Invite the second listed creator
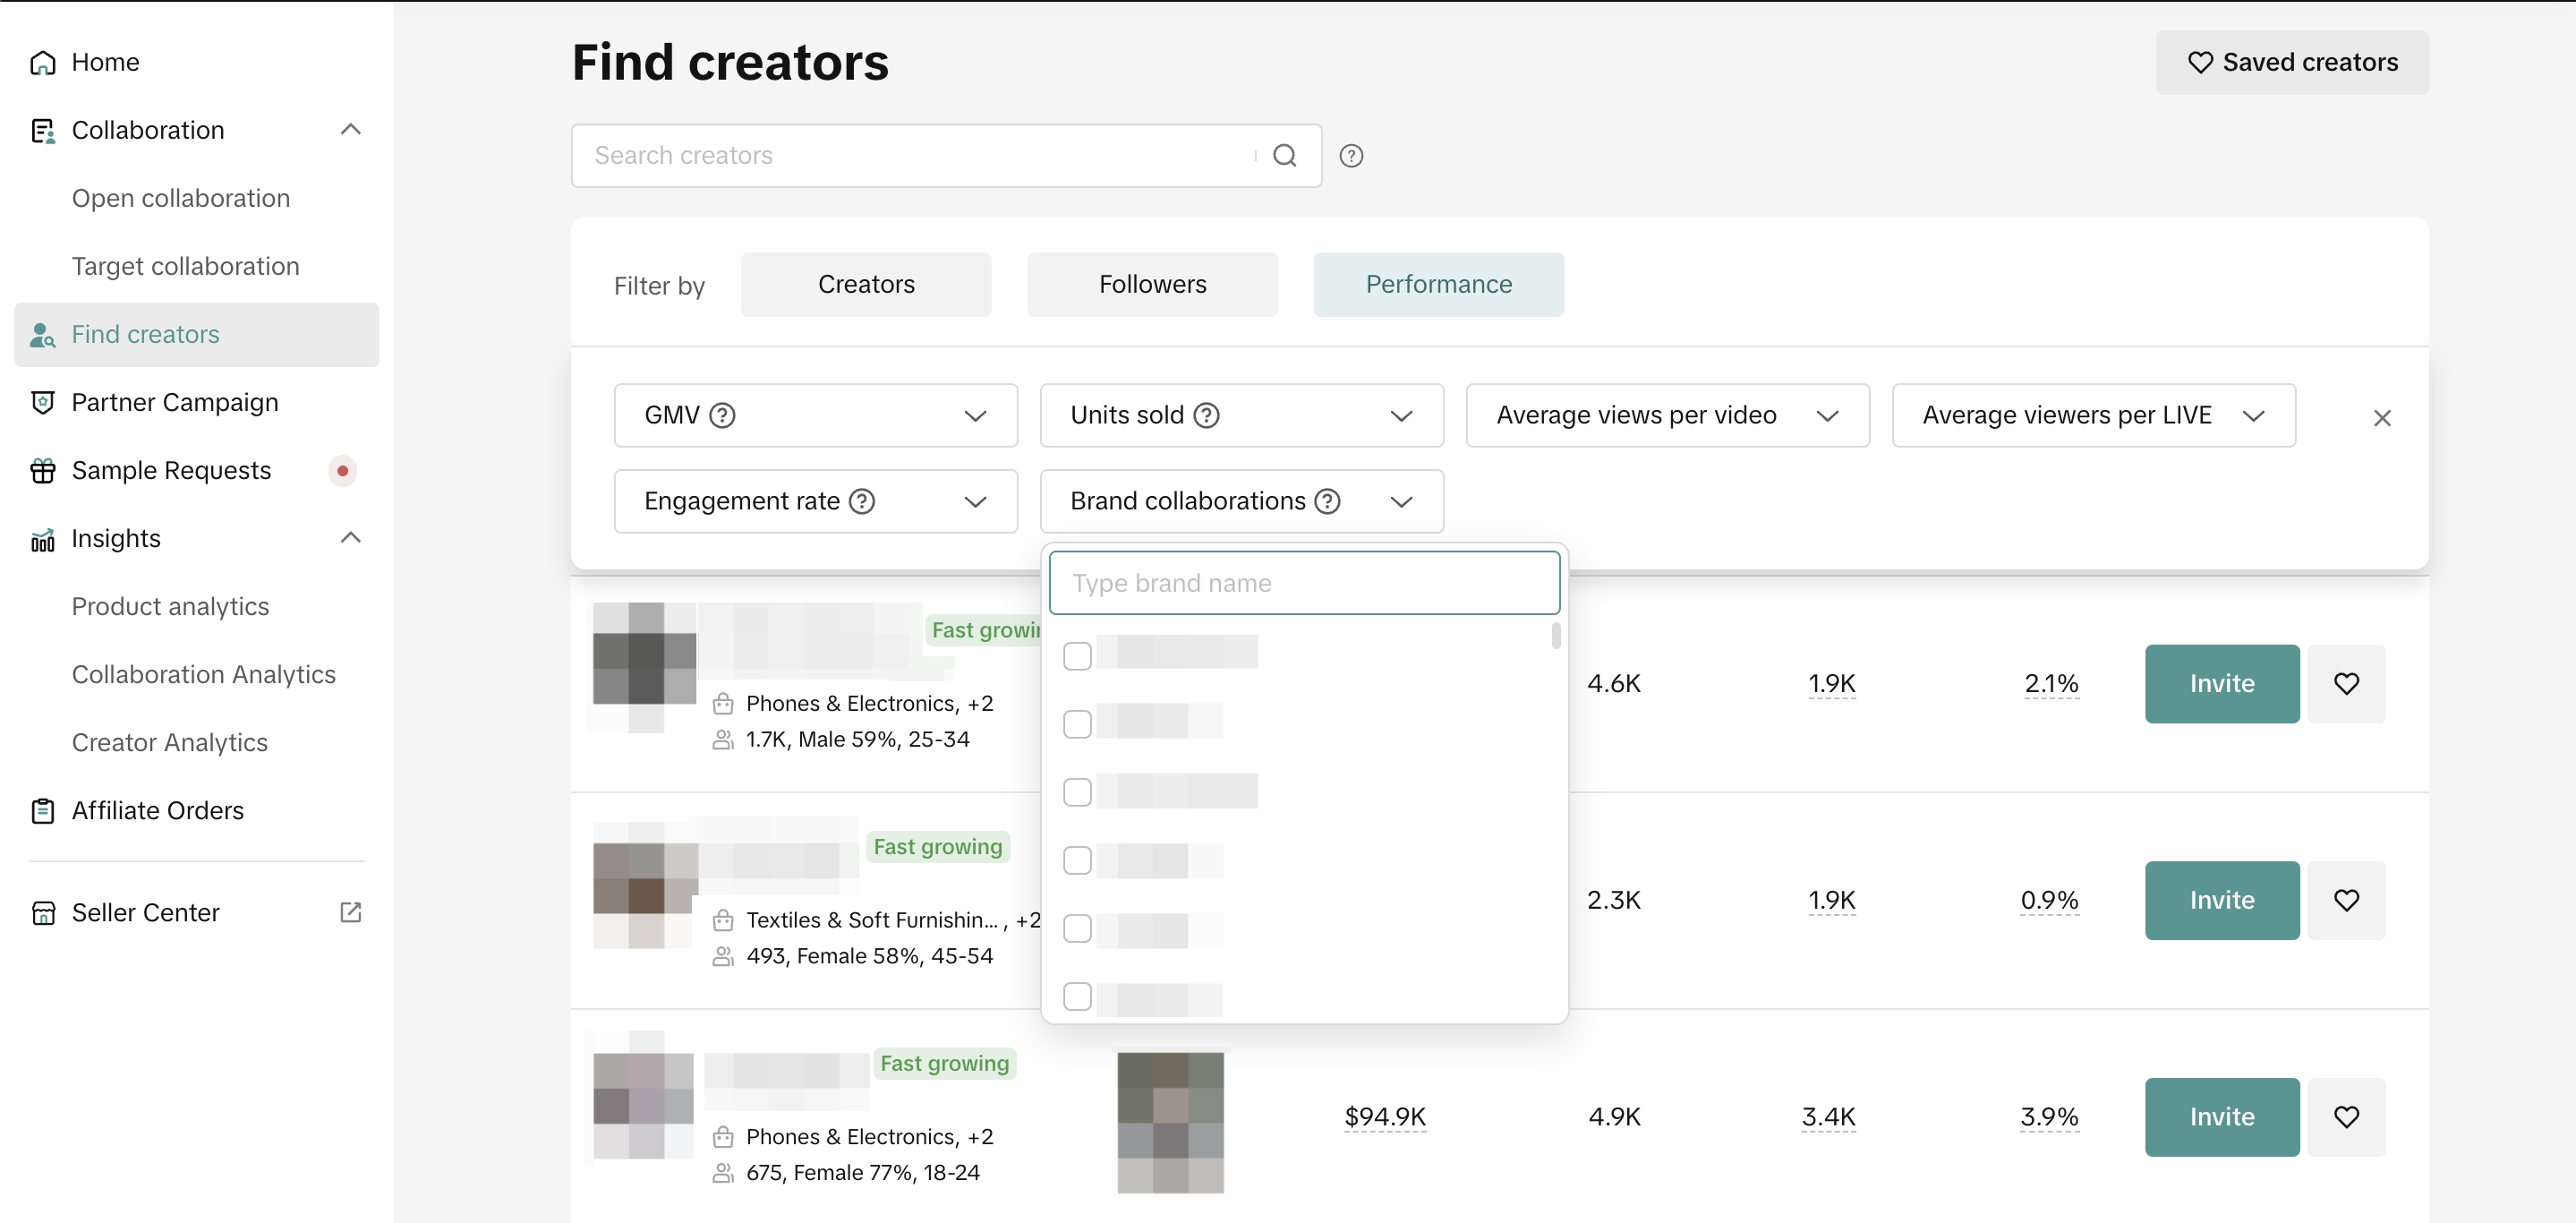 (x=2220, y=900)
